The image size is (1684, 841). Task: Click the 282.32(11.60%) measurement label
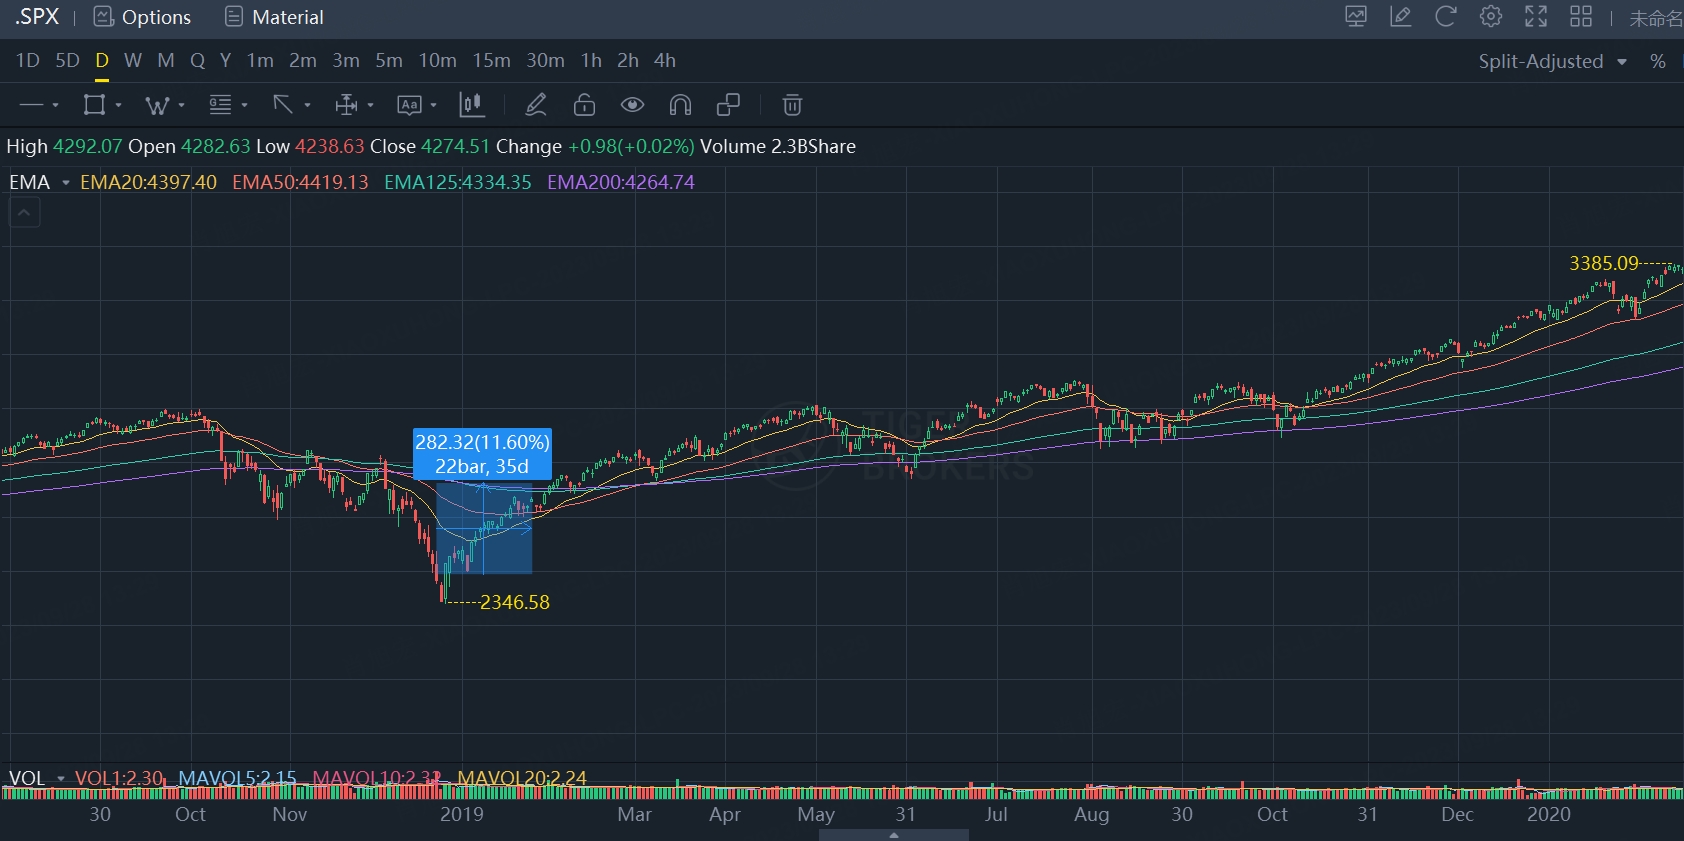coord(483,442)
